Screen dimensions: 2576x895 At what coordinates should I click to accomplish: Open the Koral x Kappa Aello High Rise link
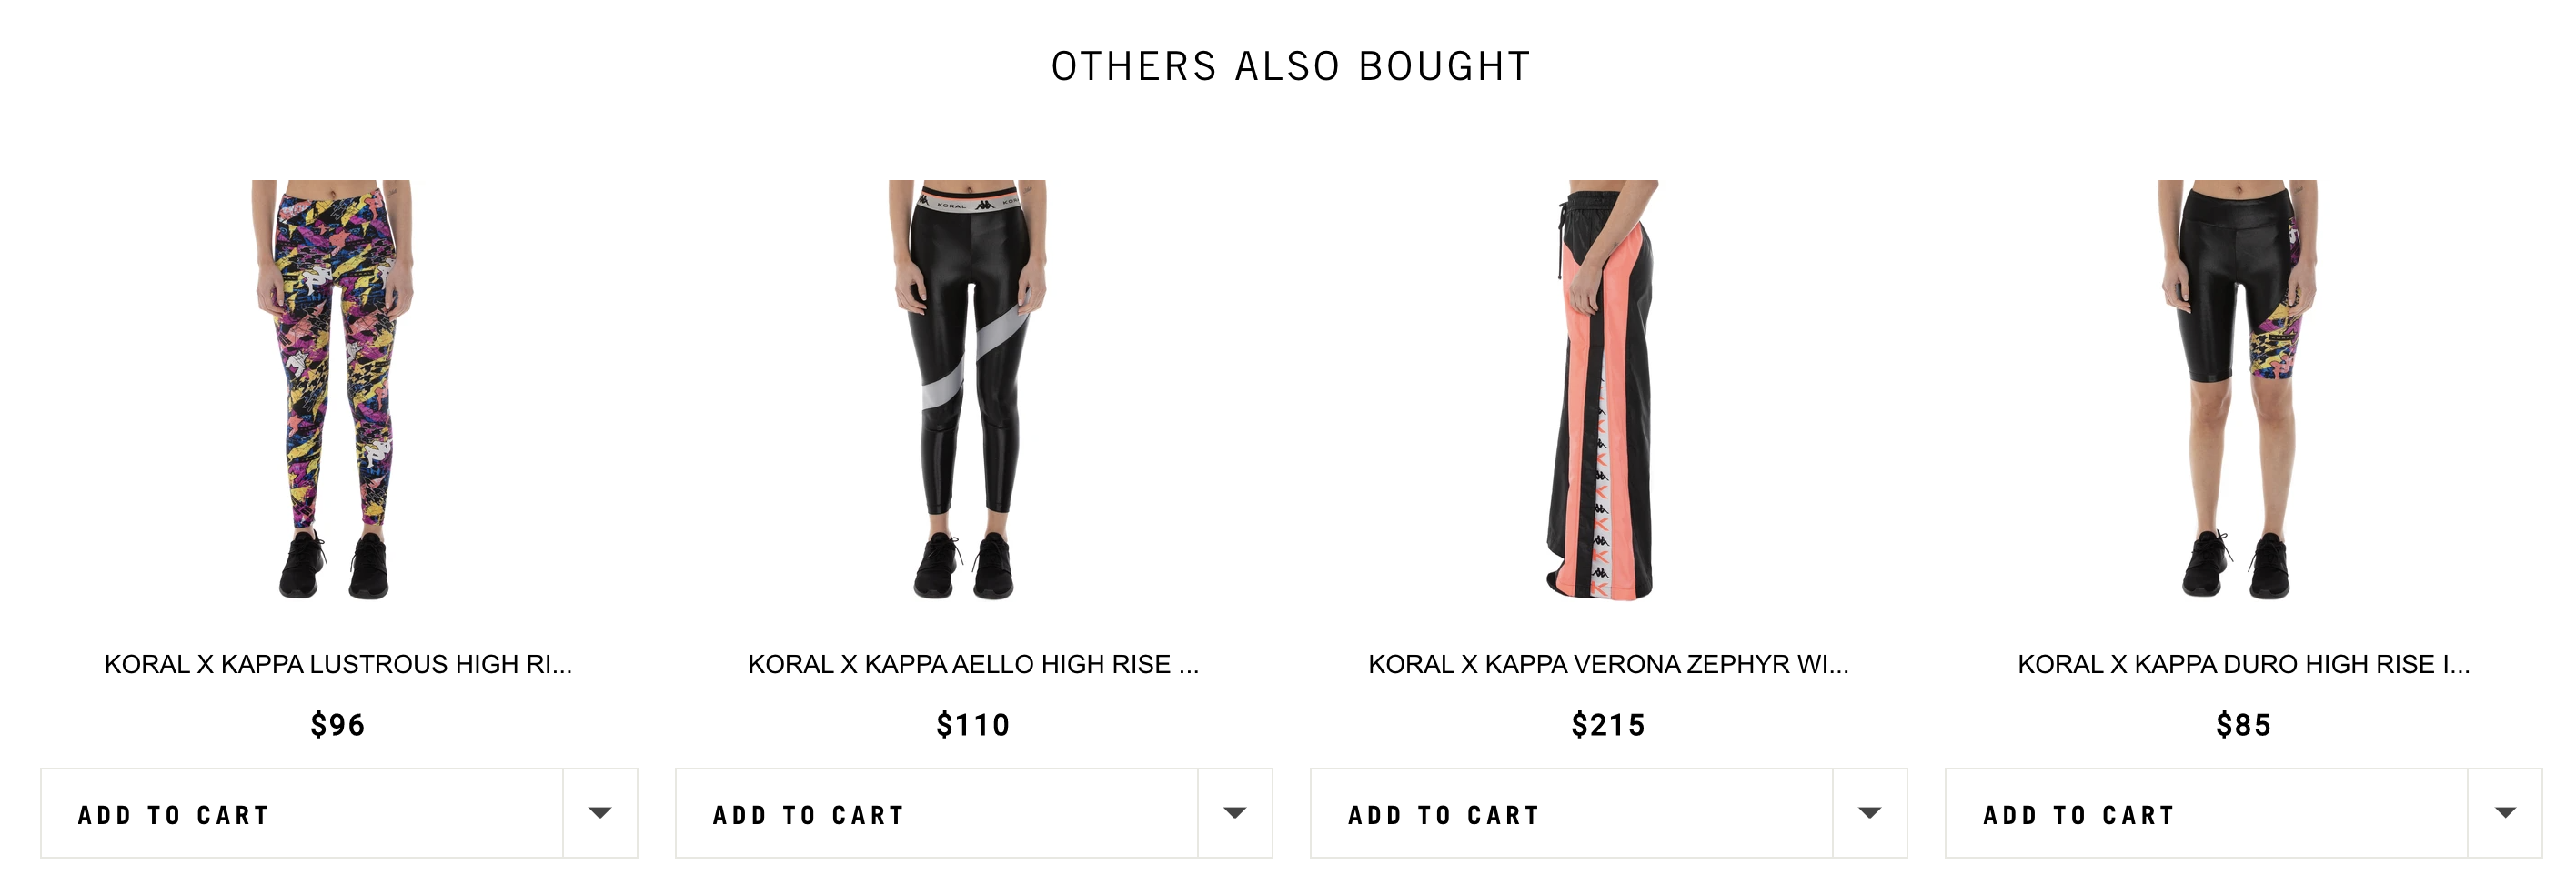(x=973, y=664)
